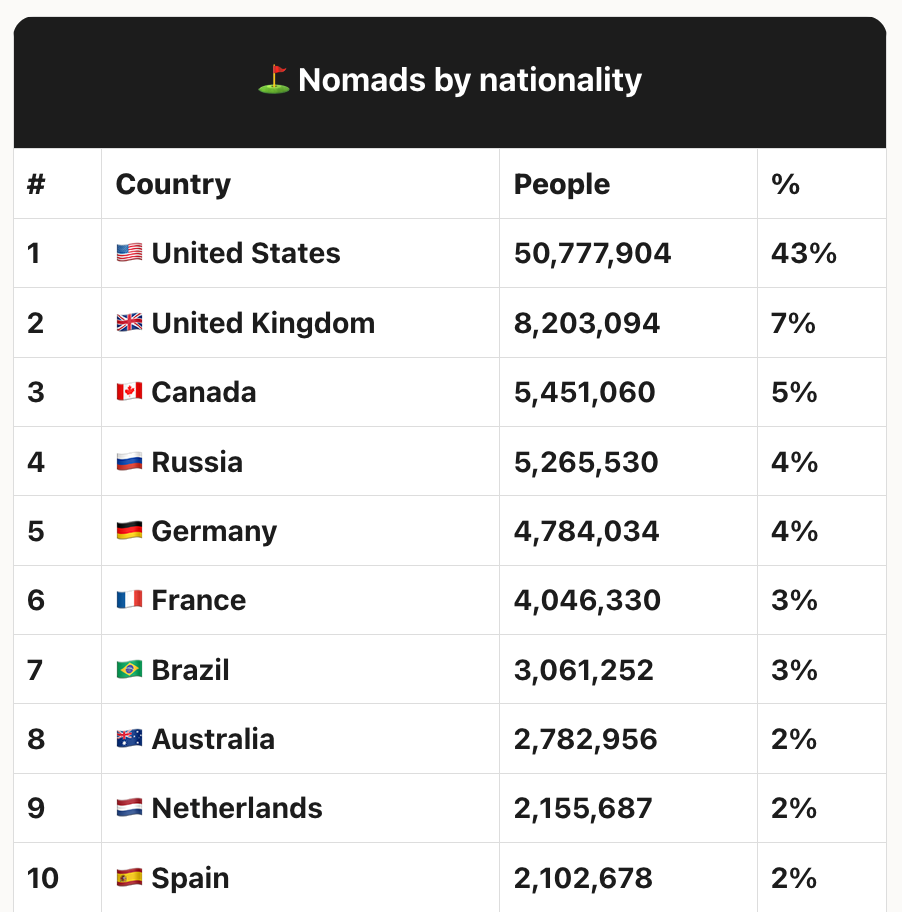Click the Netherlands flag icon
This screenshot has height=912, width=902.
[129, 808]
